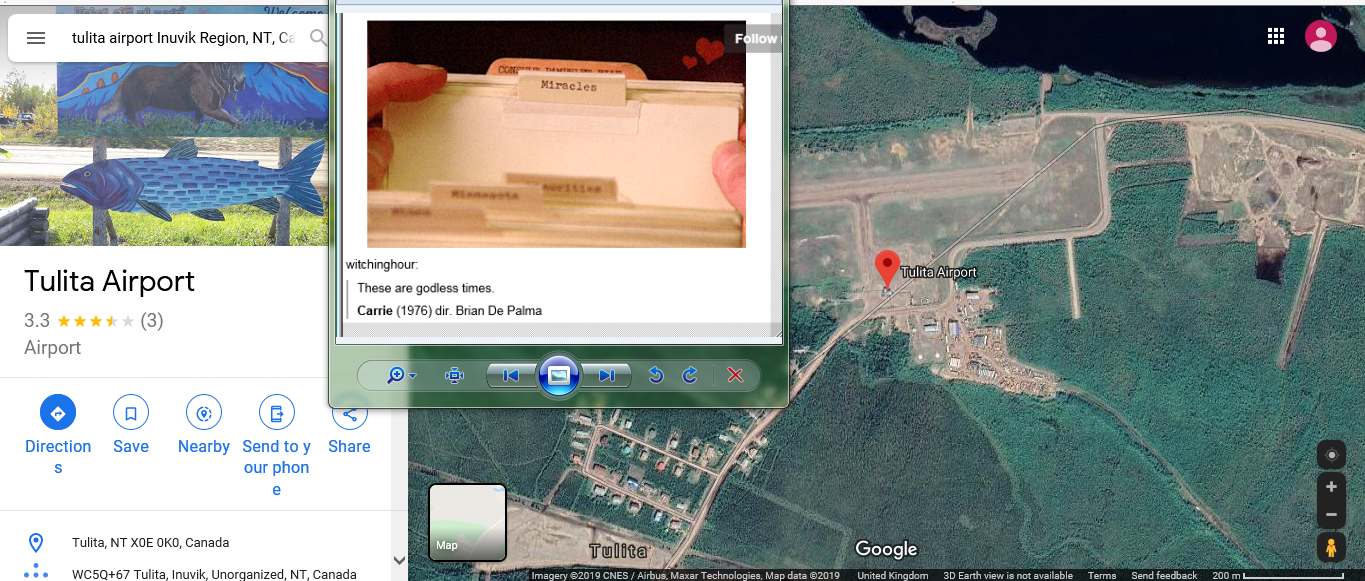
Task: Zoom in on the map
Action: coord(1331,488)
